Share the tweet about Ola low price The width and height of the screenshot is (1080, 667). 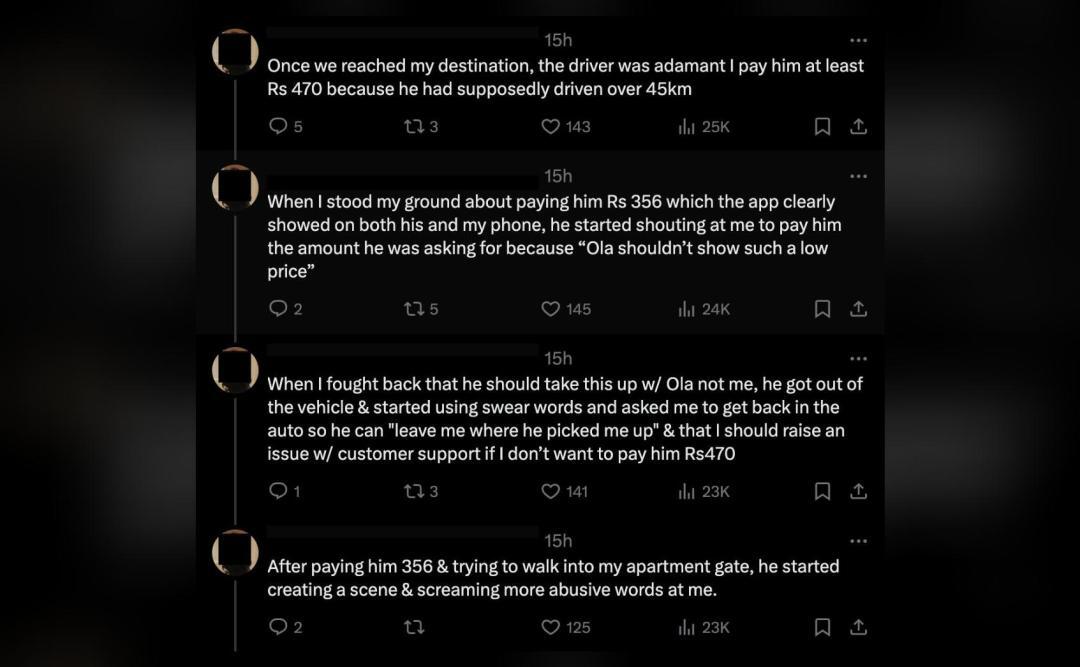tap(858, 309)
